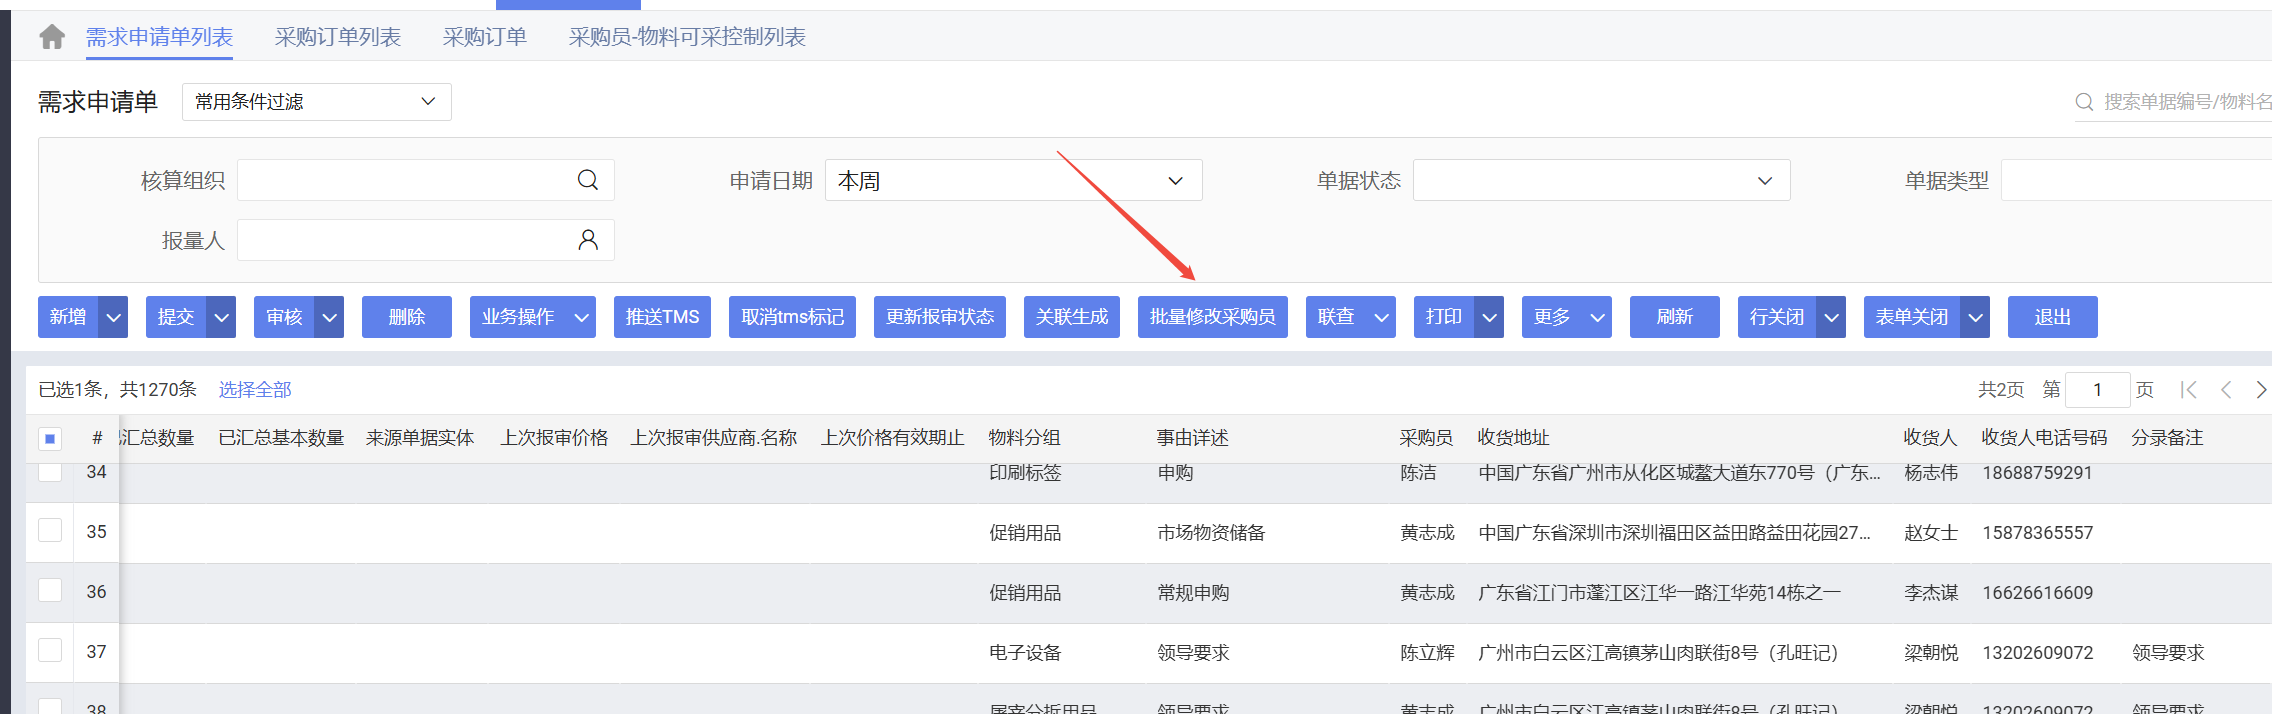
Task: Click the home icon
Action: click(x=52, y=37)
